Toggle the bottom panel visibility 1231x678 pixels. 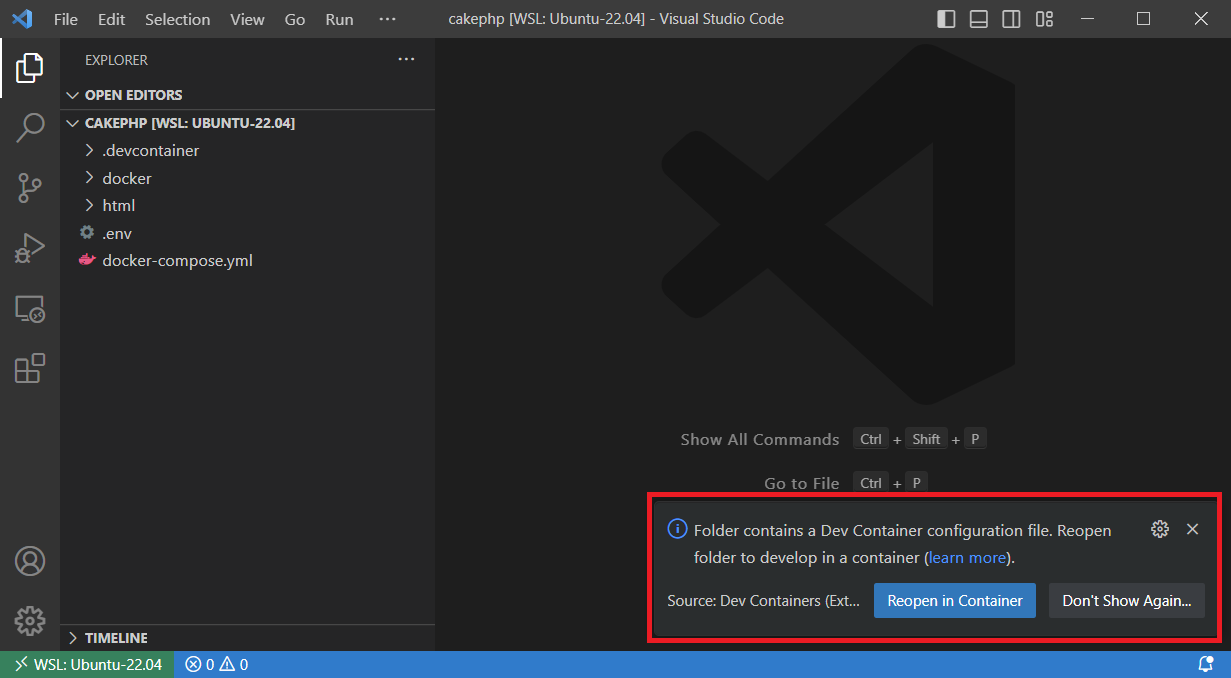978,18
